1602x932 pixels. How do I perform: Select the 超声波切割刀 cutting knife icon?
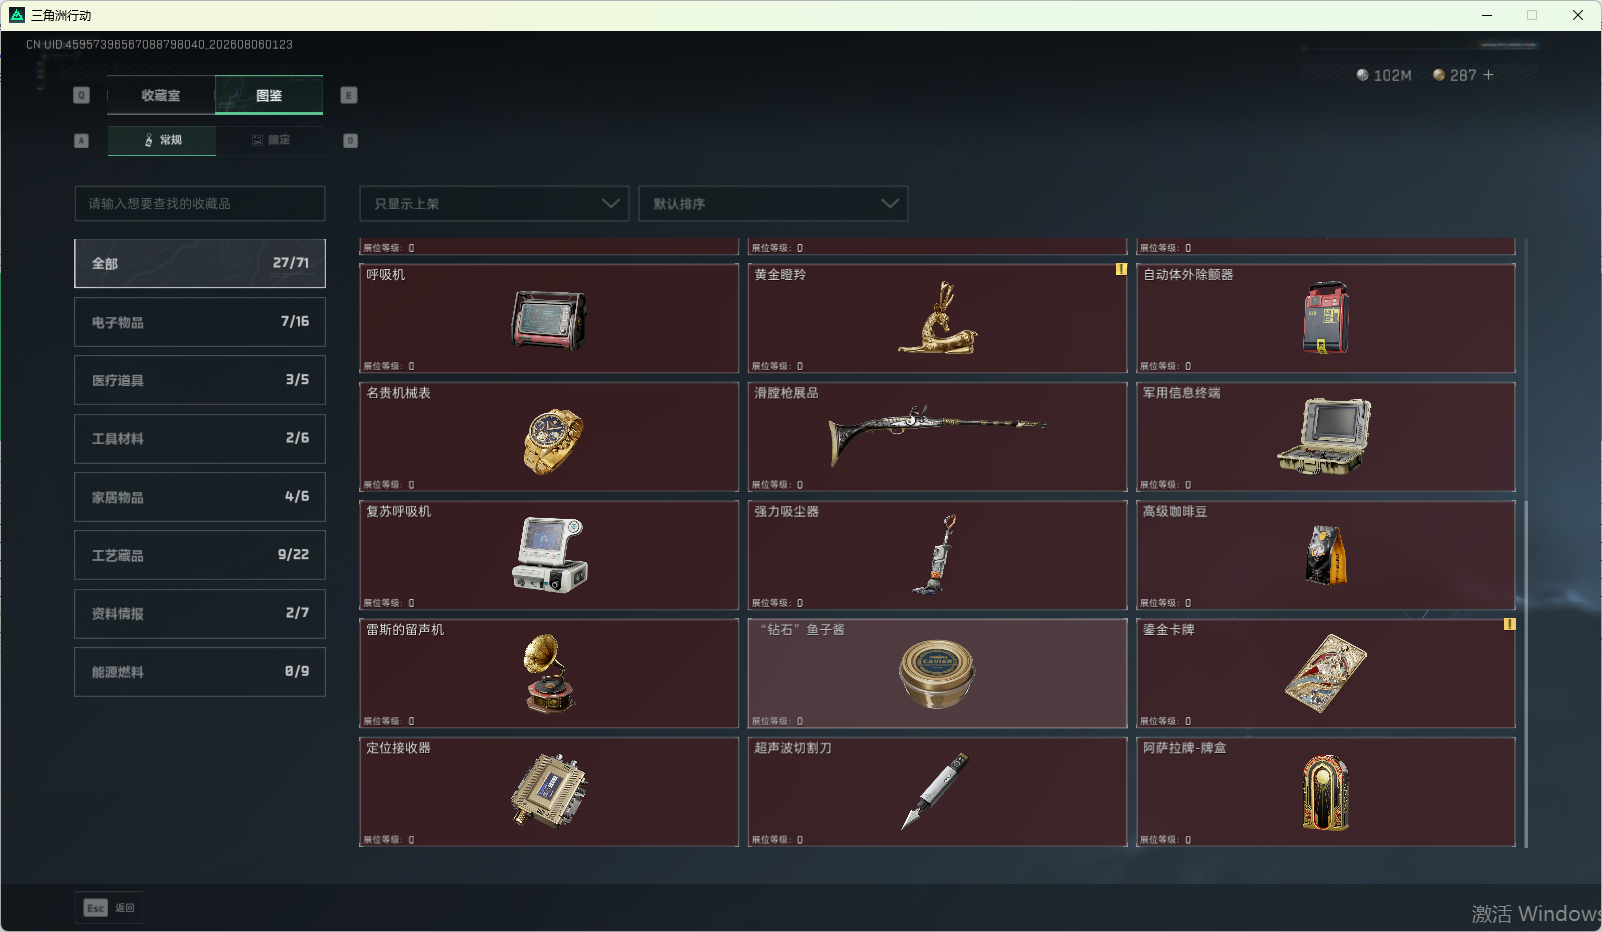coord(937,791)
